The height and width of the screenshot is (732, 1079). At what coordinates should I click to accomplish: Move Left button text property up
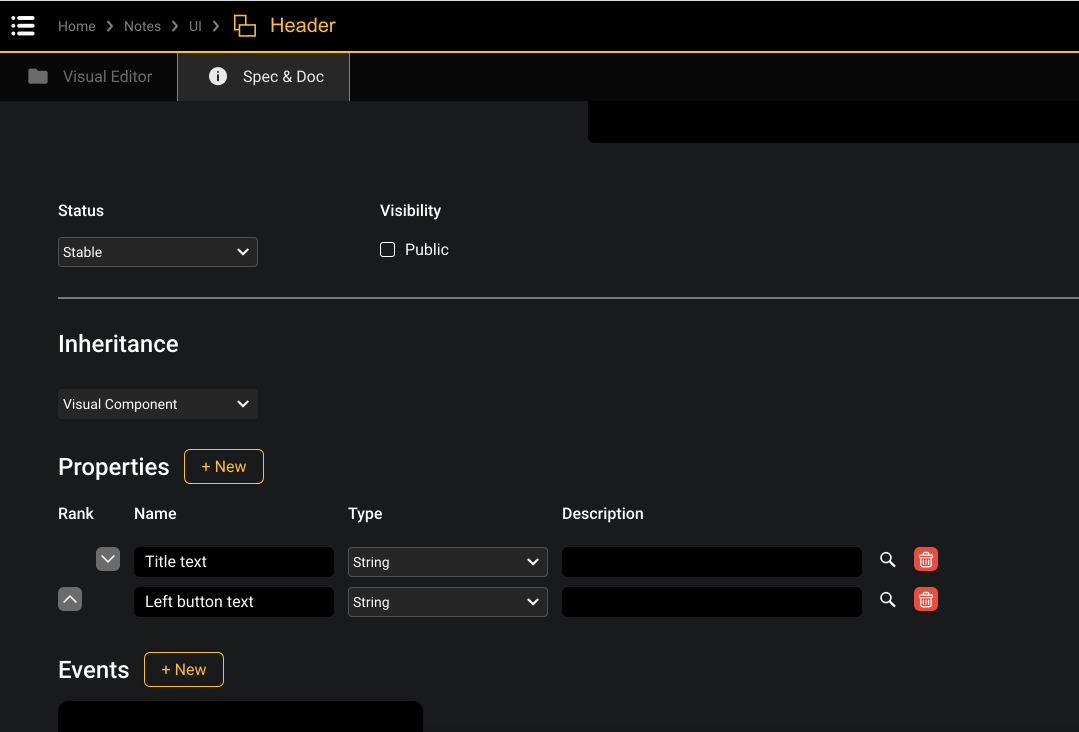pos(70,599)
